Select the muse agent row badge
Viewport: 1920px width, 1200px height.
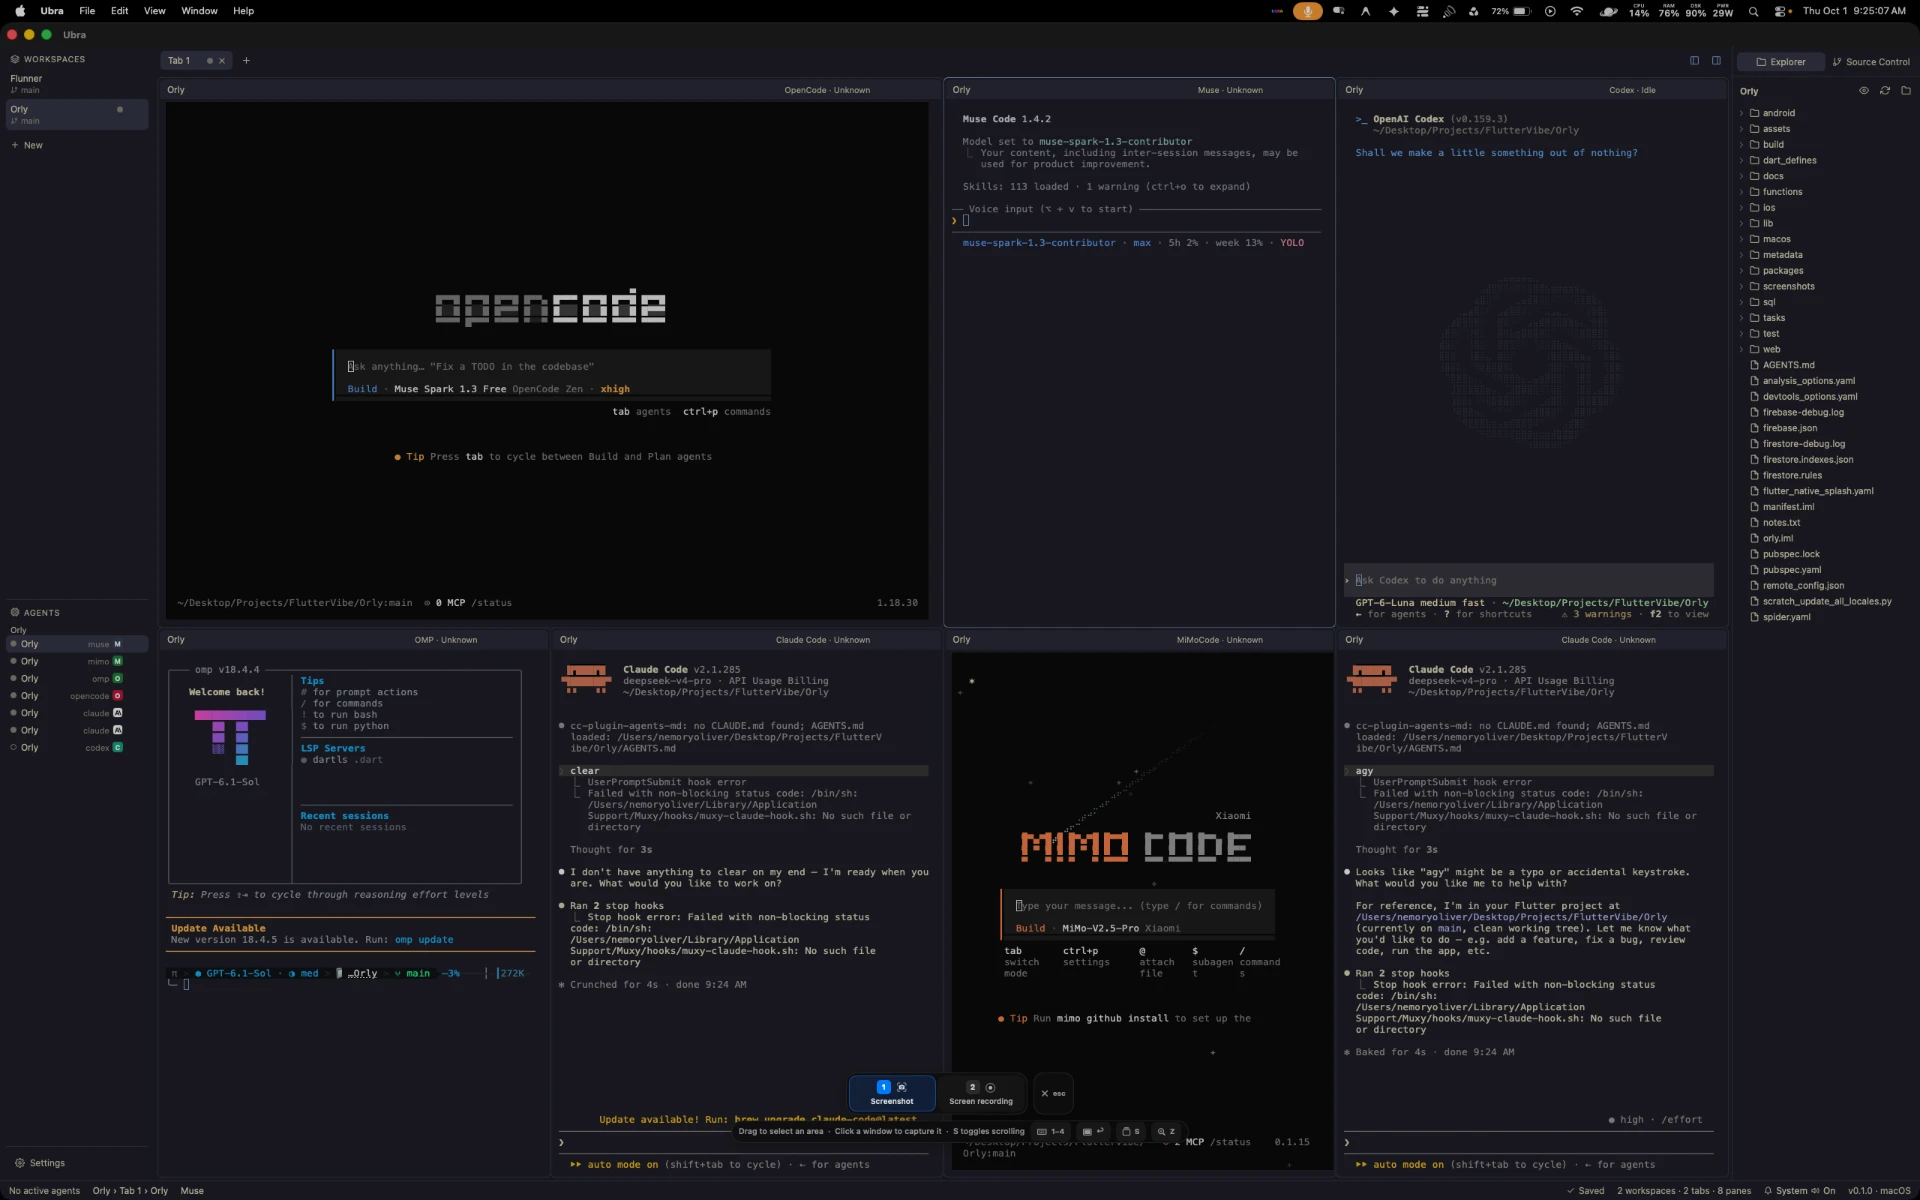point(117,644)
